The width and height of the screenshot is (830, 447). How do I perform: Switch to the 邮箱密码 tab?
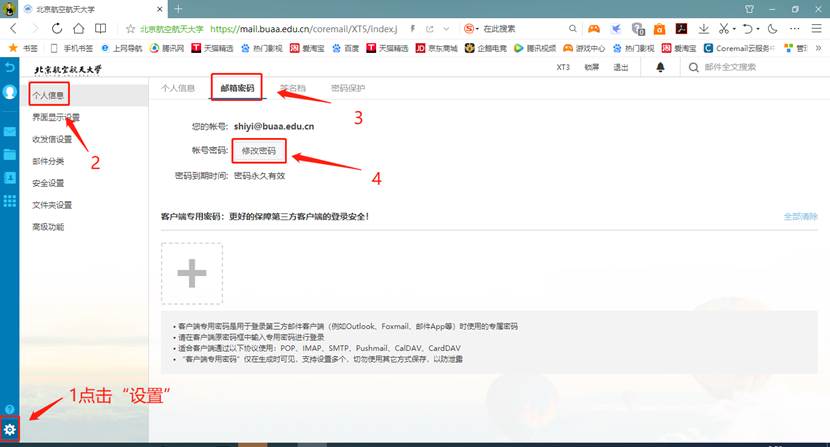click(x=237, y=88)
